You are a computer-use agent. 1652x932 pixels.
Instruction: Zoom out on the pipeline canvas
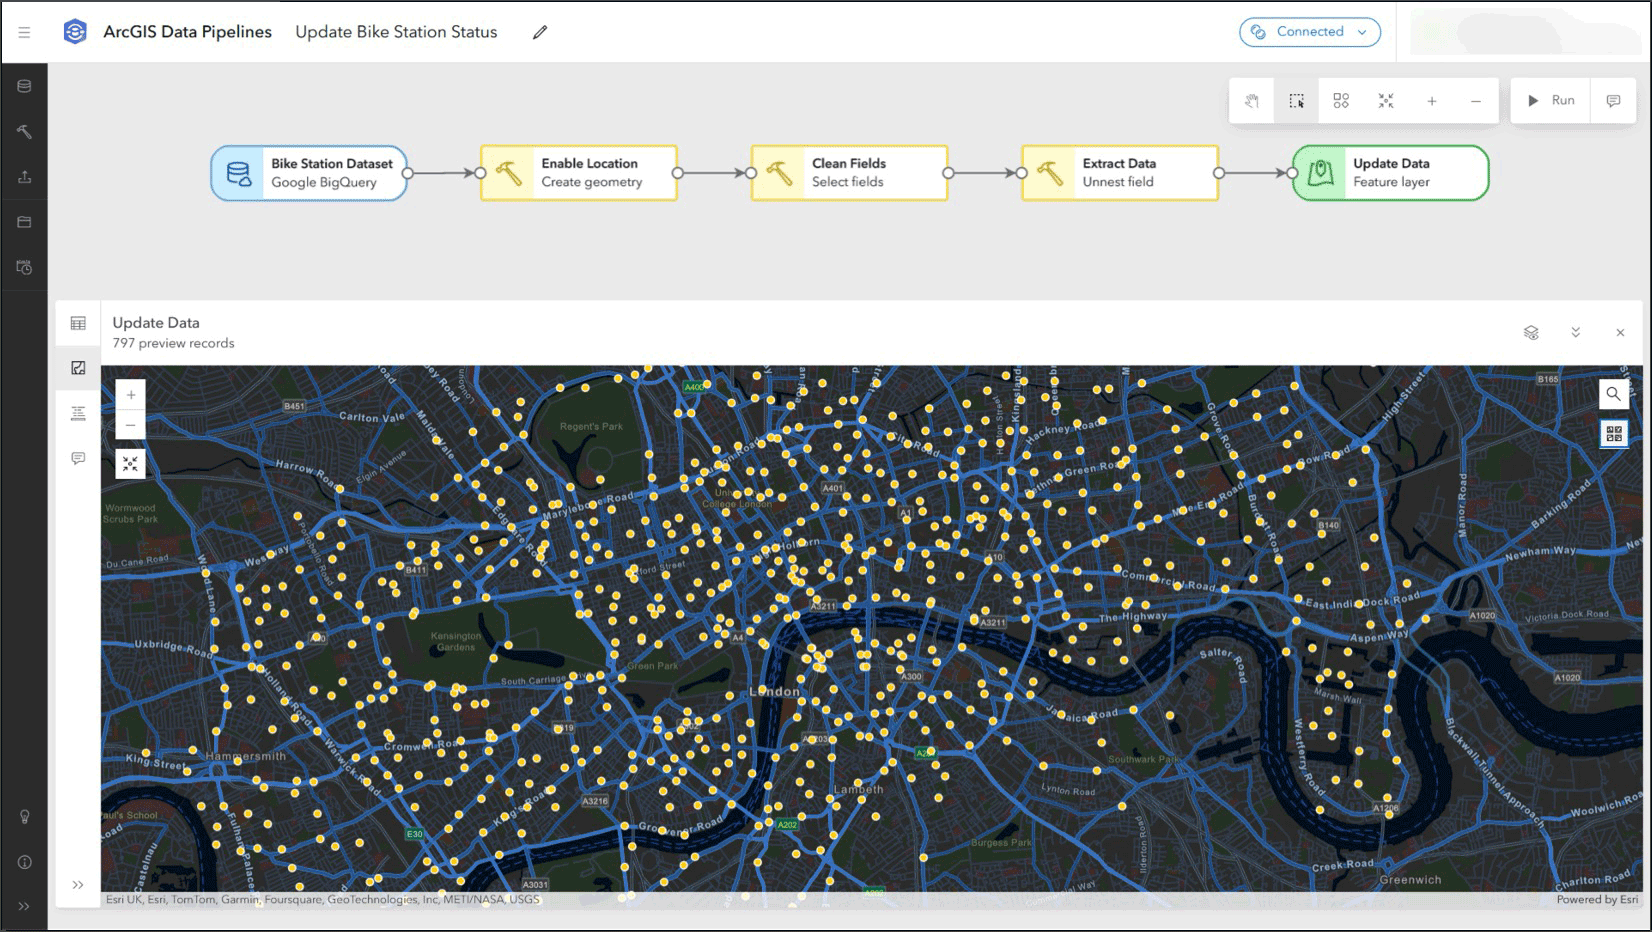pos(1476,101)
